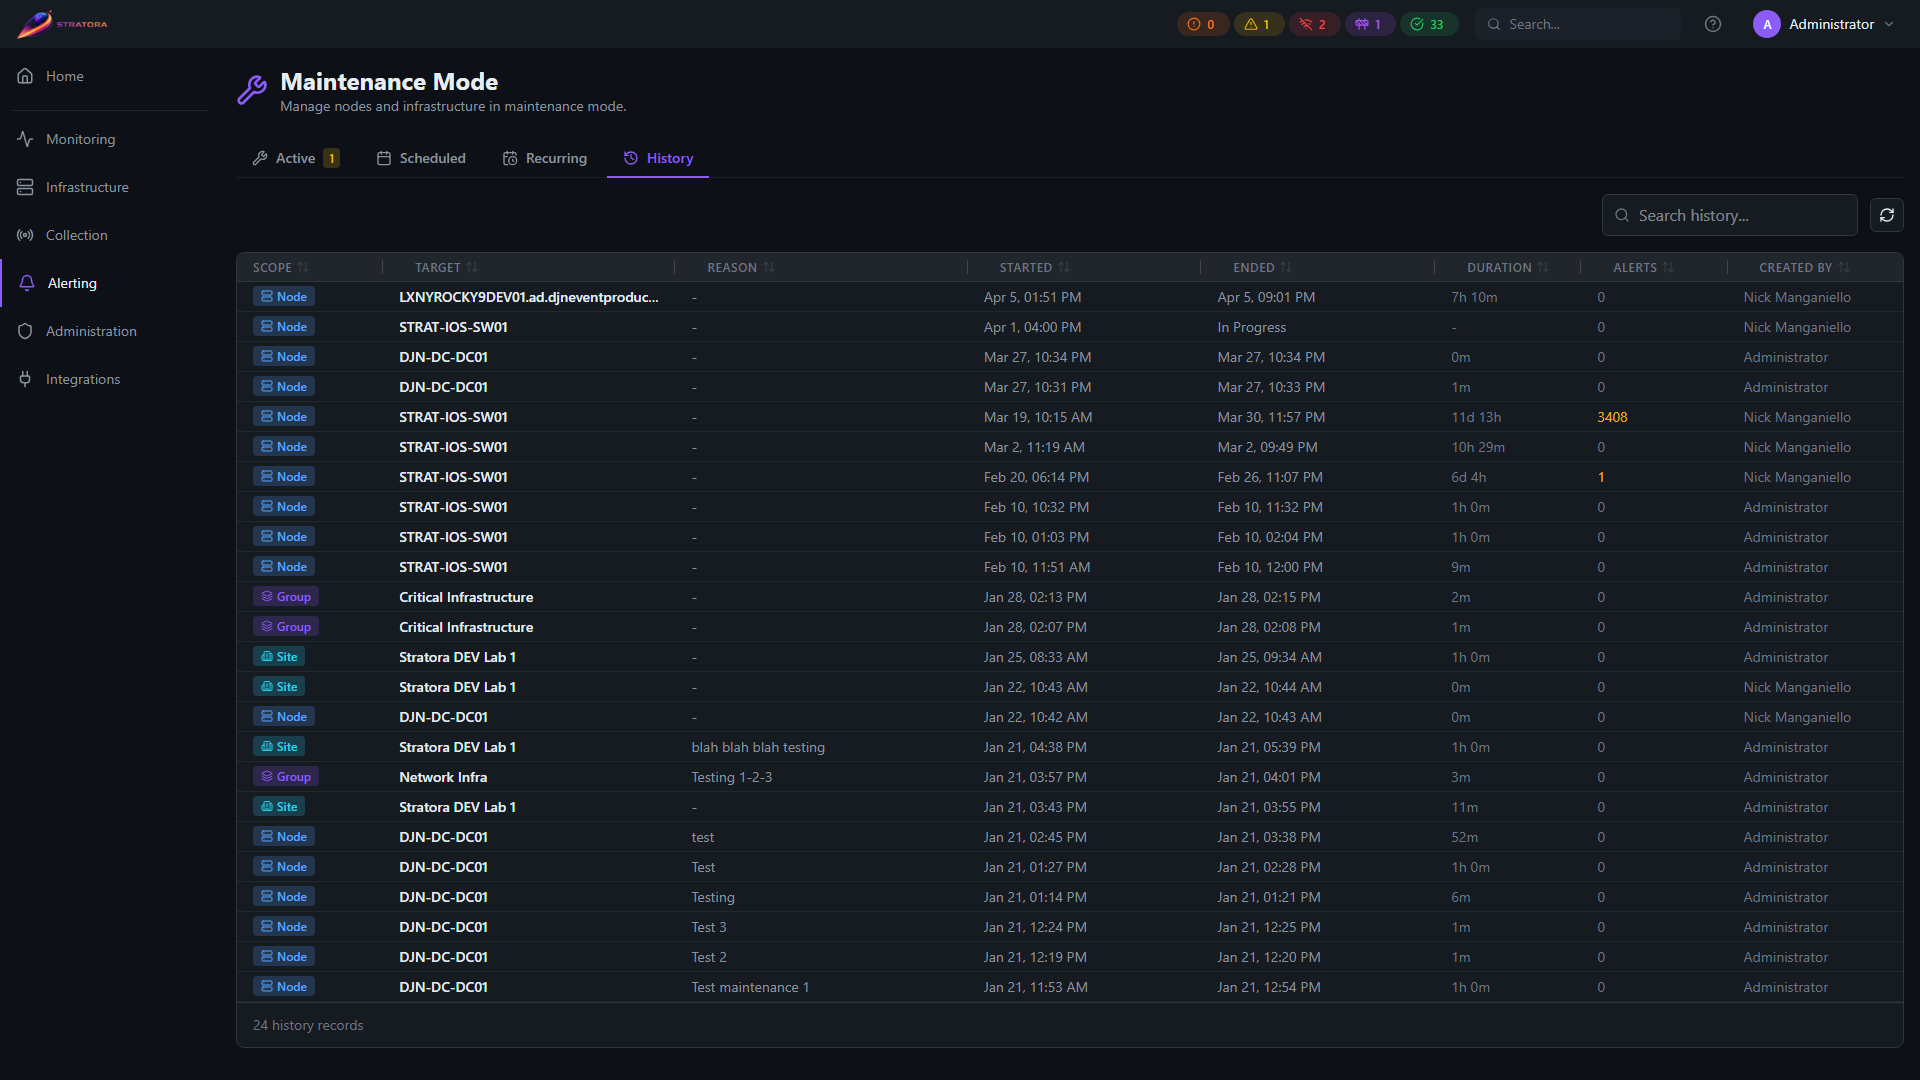Click 'Feb 26, 11:07 PM' ended time
The width and height of the screenshot is (1920, 1080).
1270,477
